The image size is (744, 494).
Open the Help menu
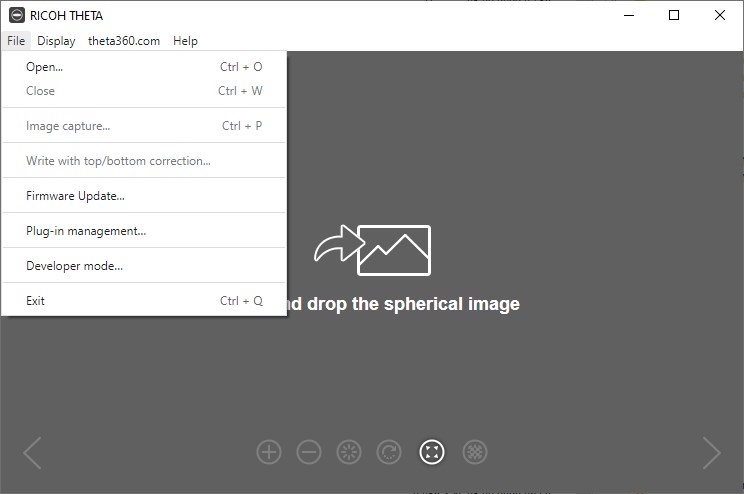[185, 41]
